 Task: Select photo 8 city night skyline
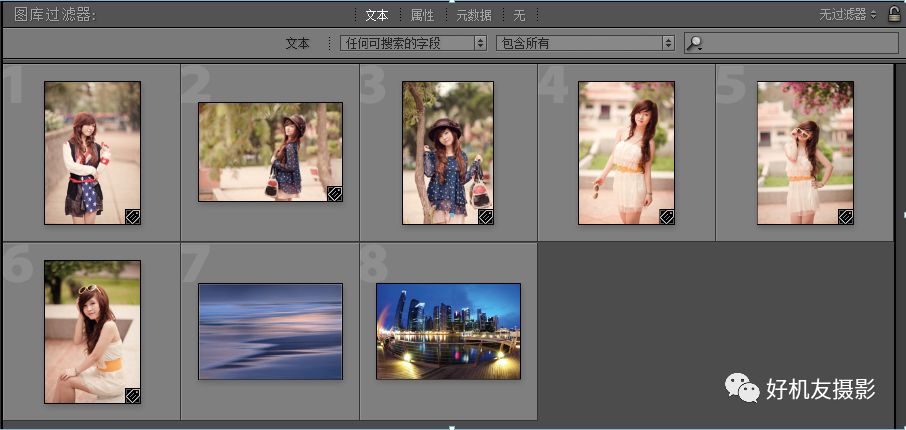point(448,331)
